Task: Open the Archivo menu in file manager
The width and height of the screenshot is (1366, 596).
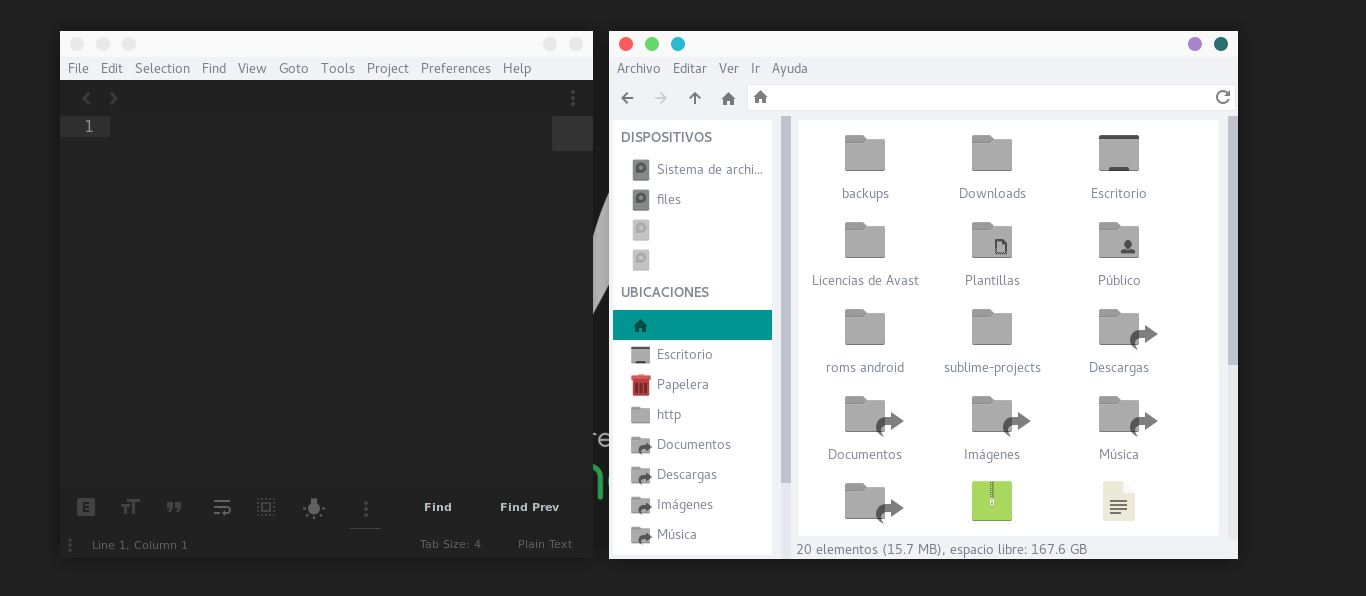Action: pos(639,68)
